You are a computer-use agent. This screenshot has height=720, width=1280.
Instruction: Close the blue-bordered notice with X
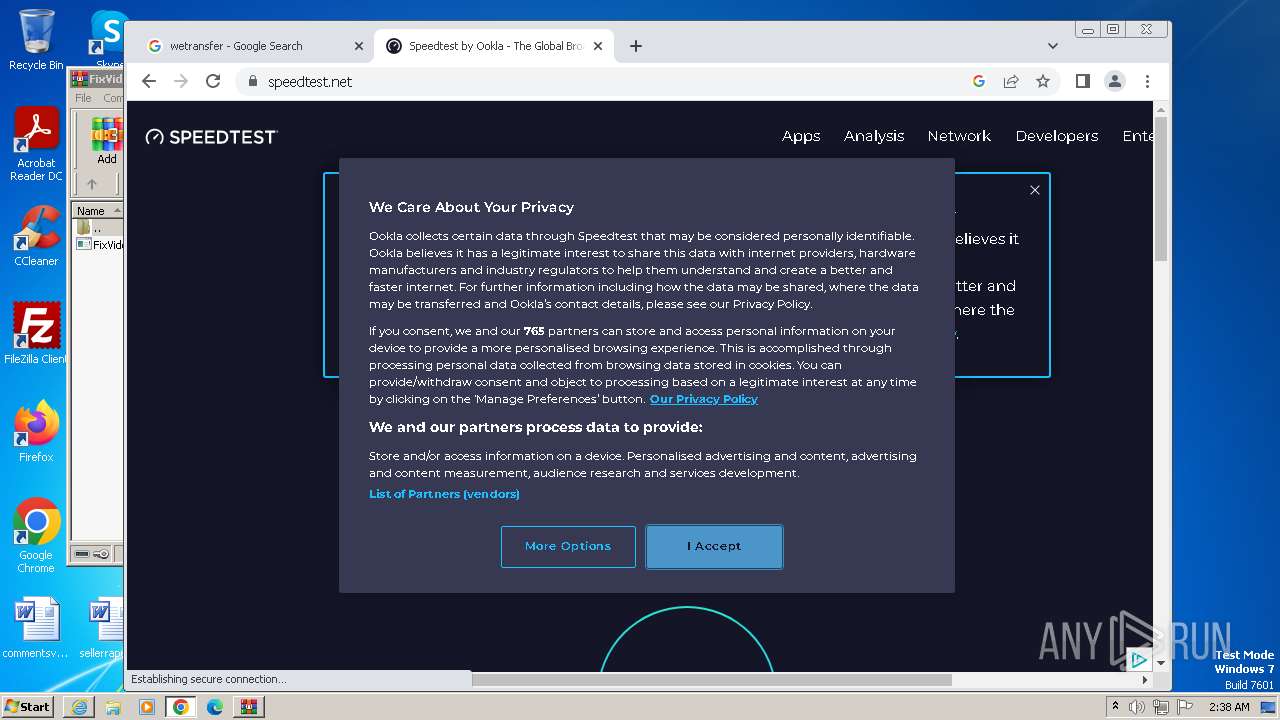pyautogui.click(x=1035, y=190)
